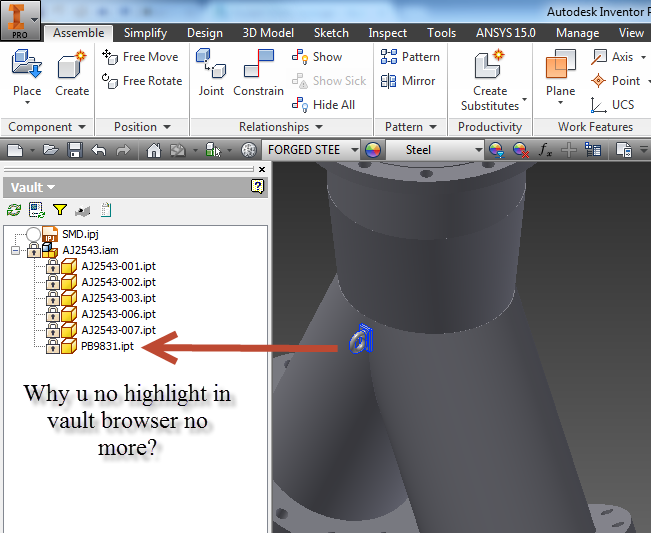
Task: Click the Vault filter funnel icon
Action: pos(60,210)
